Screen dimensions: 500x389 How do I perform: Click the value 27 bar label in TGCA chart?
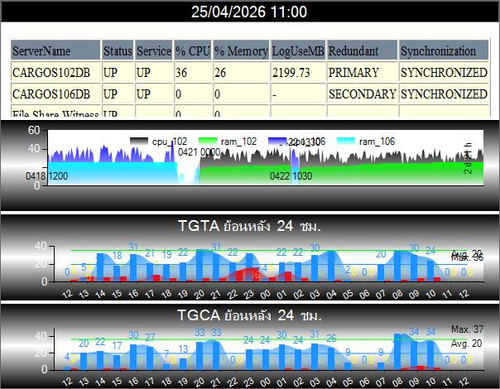click(150, 337)
